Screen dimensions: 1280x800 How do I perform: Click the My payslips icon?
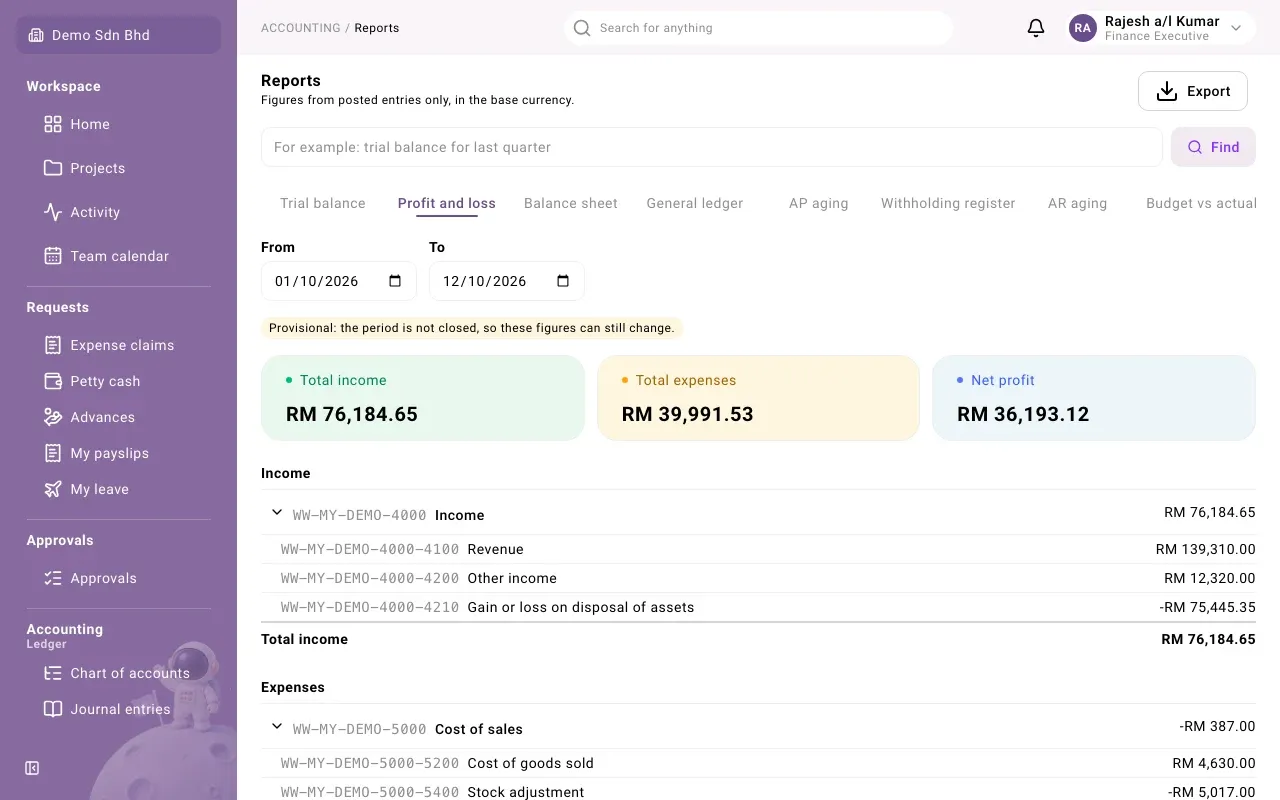point(53,453)
